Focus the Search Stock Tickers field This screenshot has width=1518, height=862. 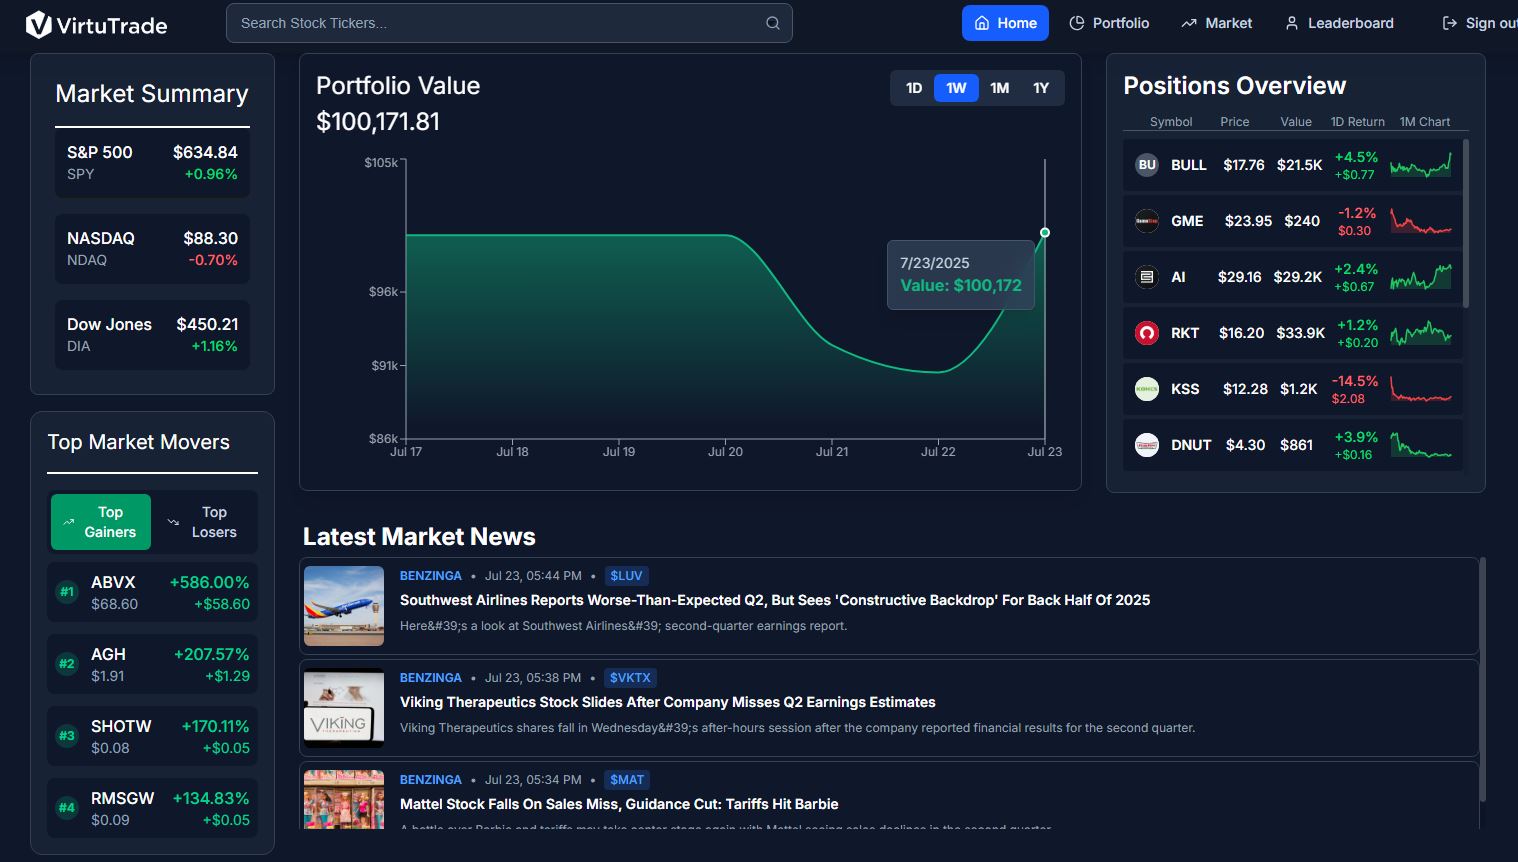click(509, 23)
